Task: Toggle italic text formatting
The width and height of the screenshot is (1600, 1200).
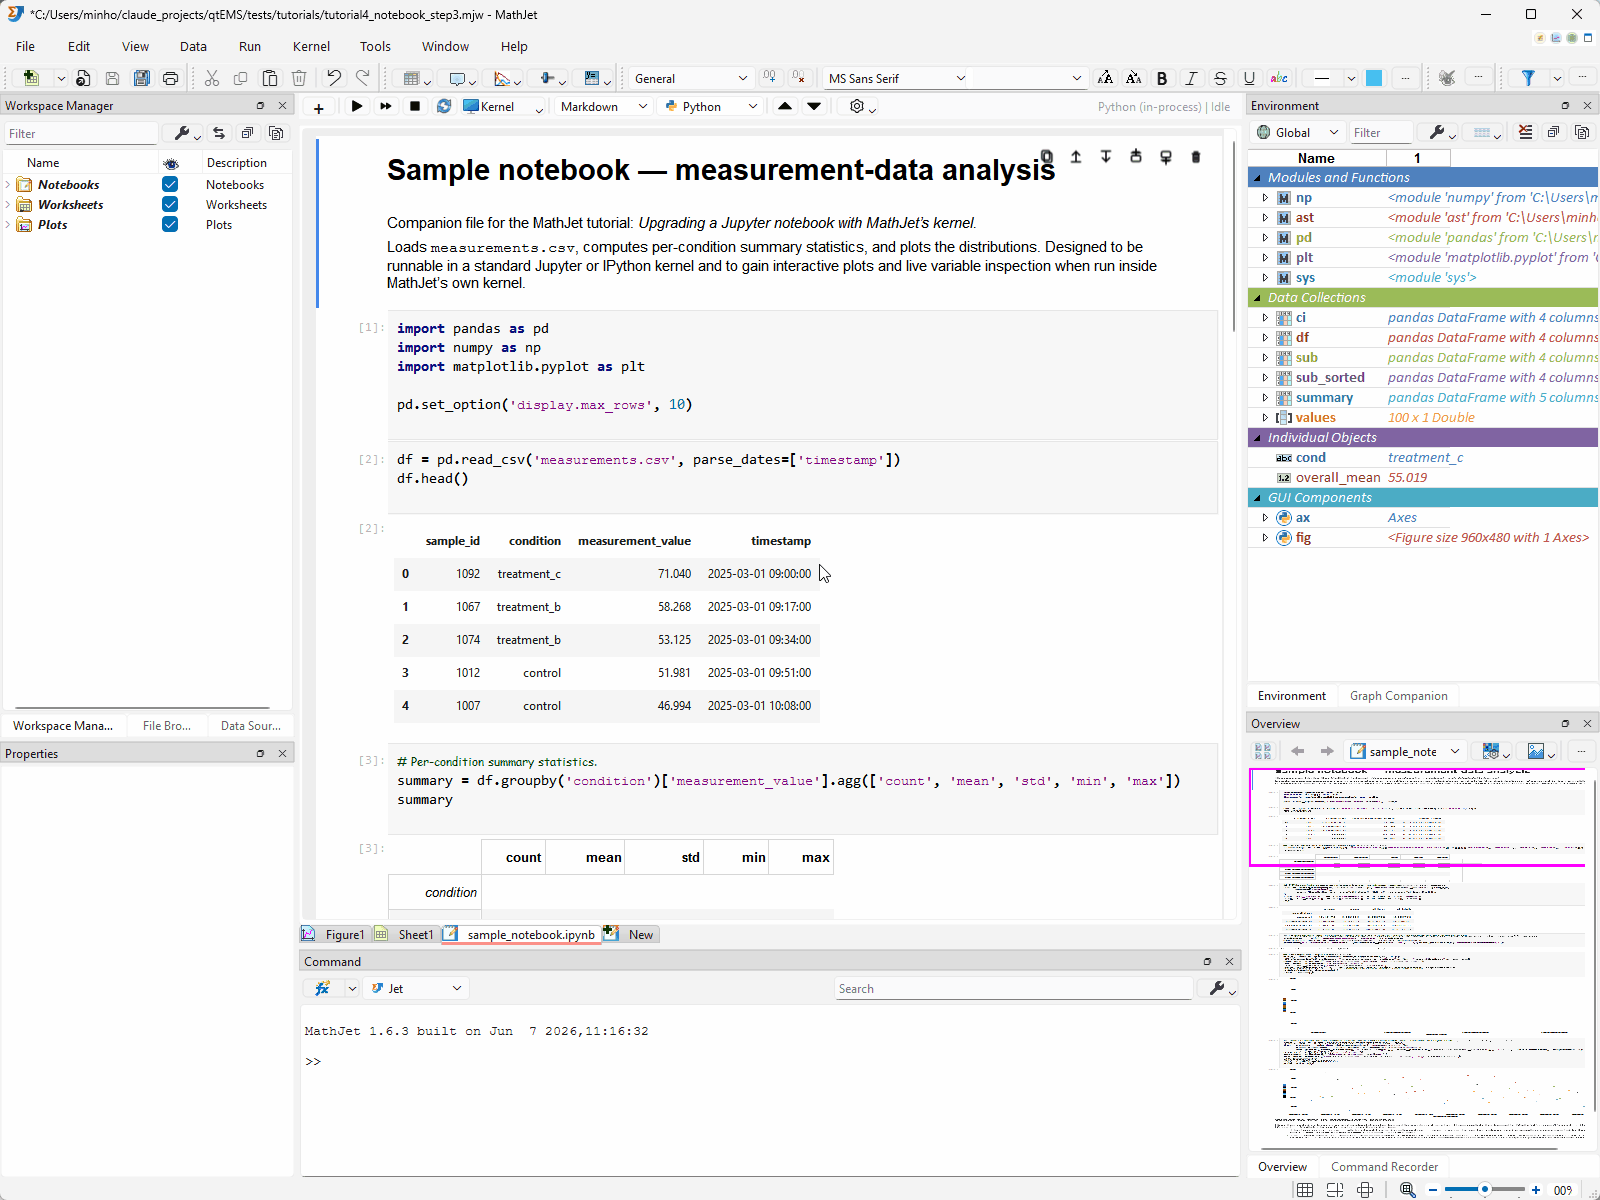Action: (x=1191, y=78)
